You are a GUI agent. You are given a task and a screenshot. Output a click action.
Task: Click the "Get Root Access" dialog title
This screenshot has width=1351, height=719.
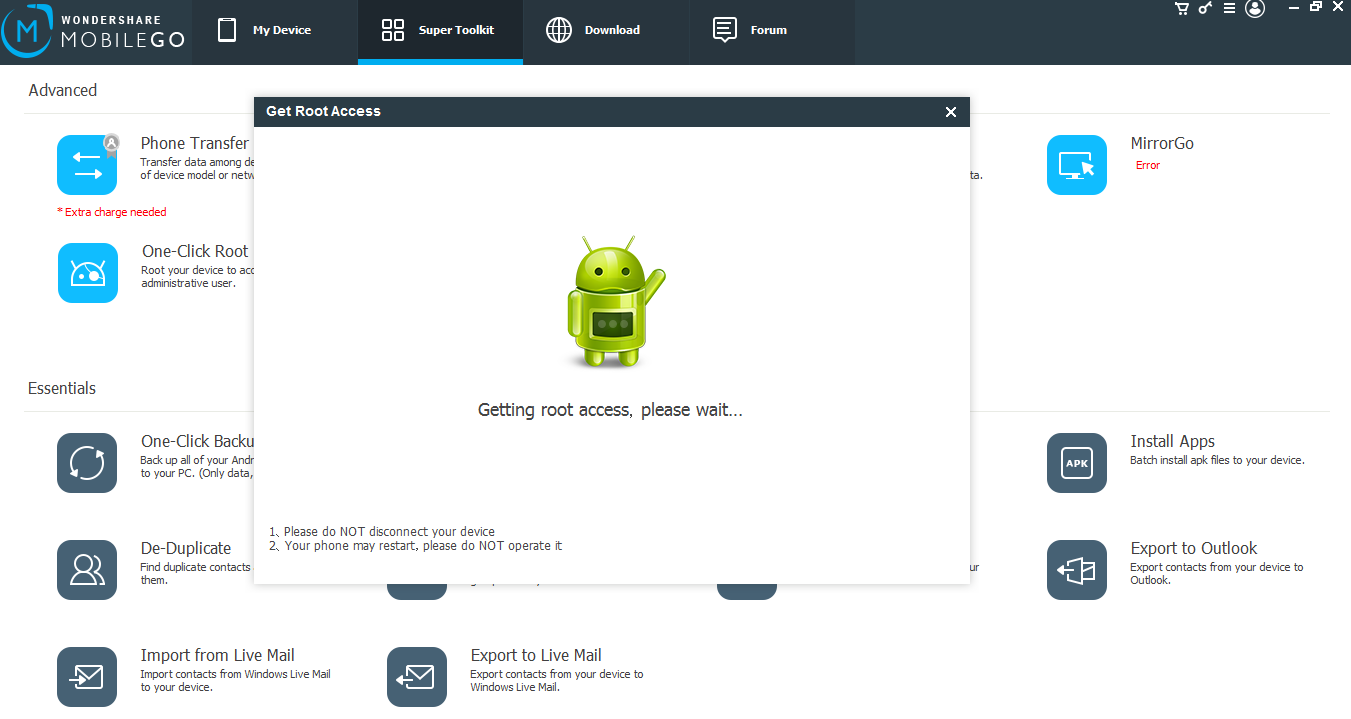(323, 111)
